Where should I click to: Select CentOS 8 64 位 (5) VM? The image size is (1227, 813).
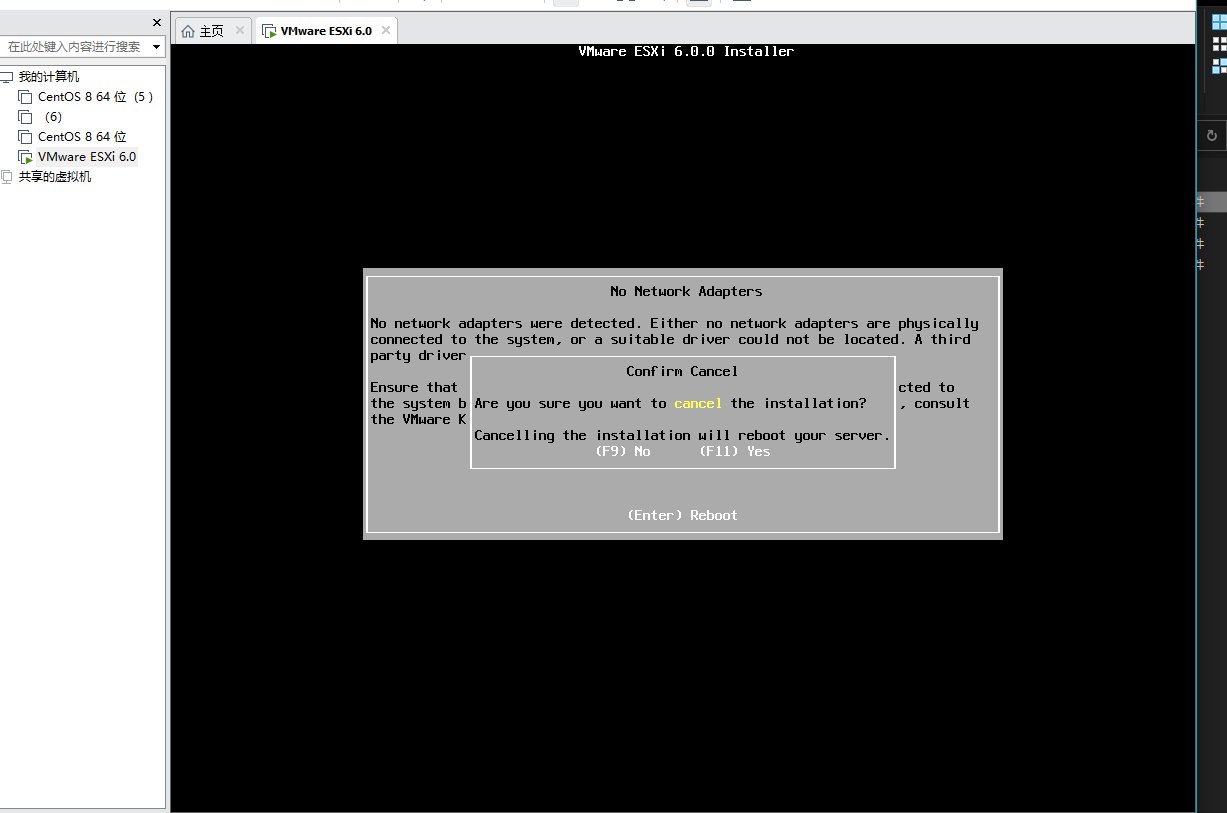point(95,97)
